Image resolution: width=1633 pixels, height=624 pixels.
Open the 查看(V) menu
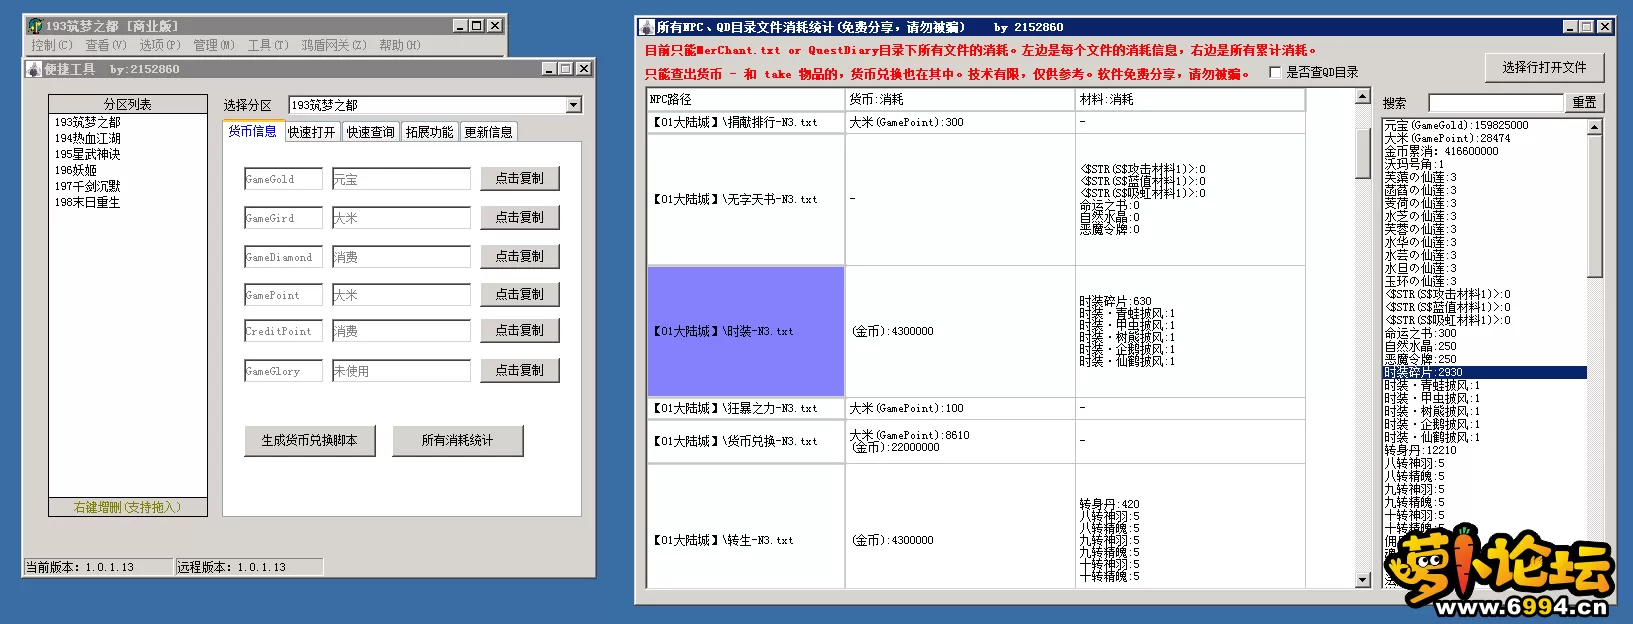click(x=105, y=45)
